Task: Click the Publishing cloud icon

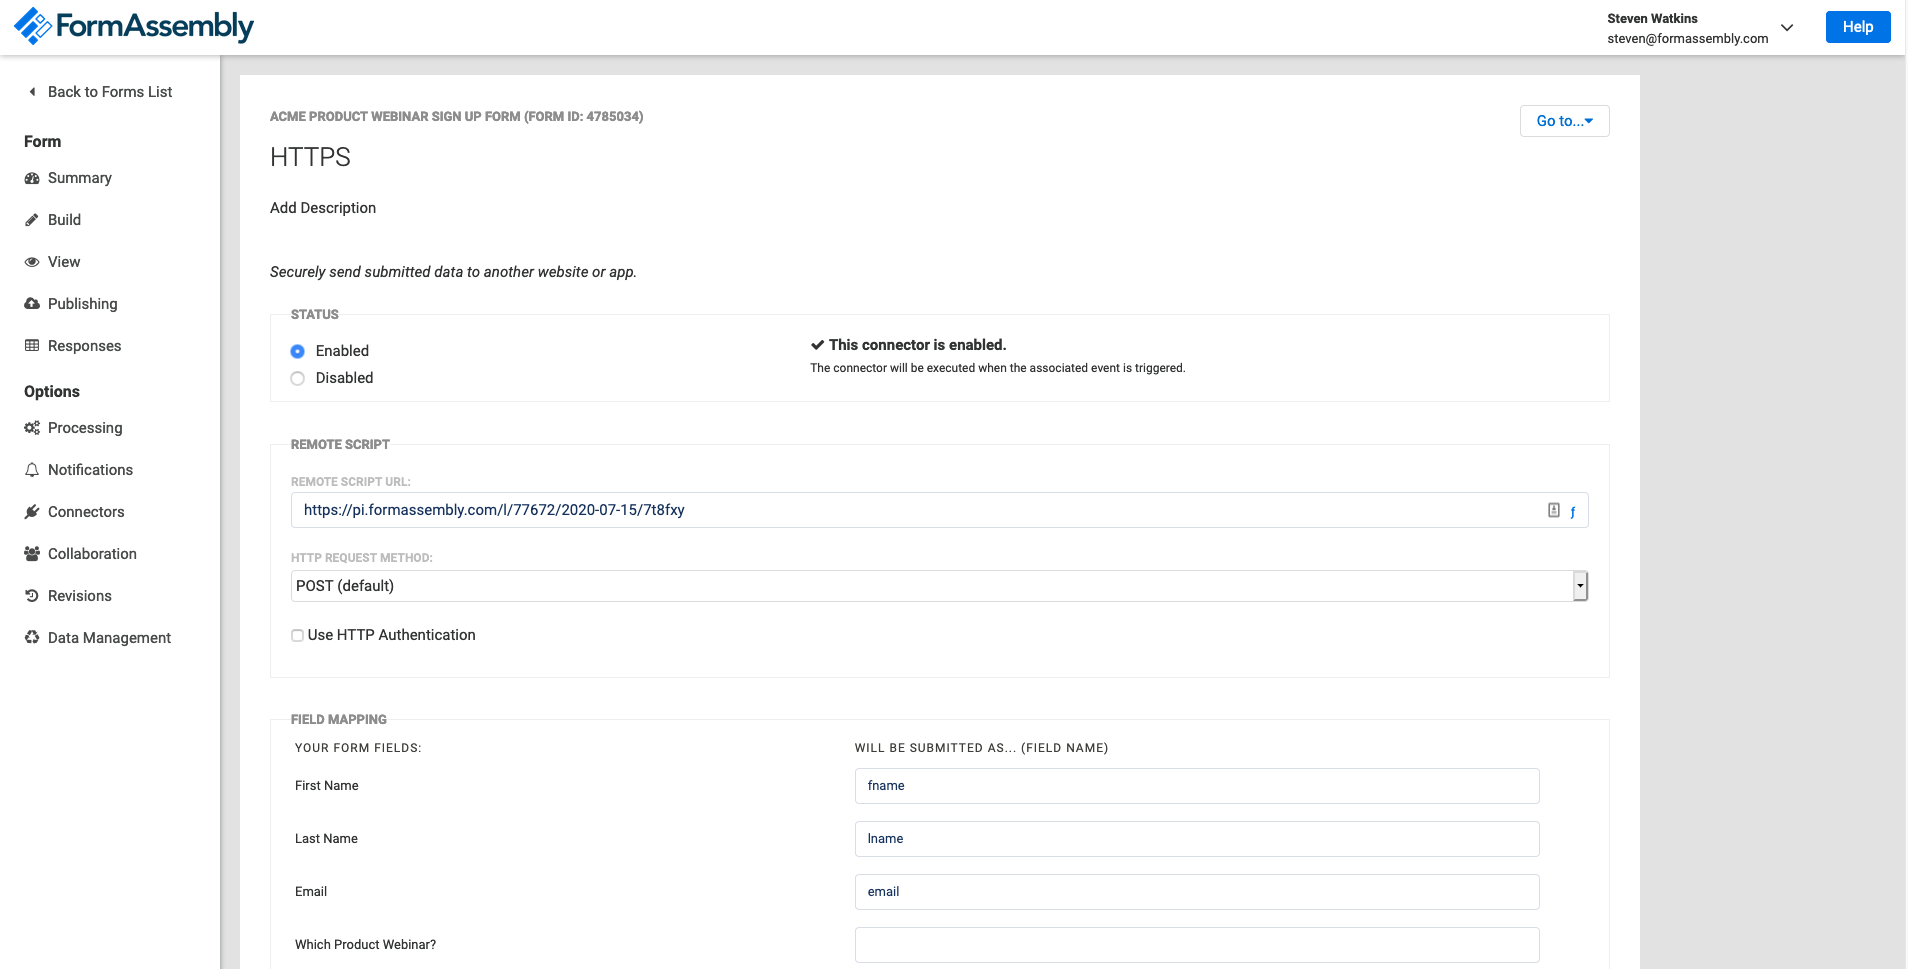Action: click(x=32, y=304)
